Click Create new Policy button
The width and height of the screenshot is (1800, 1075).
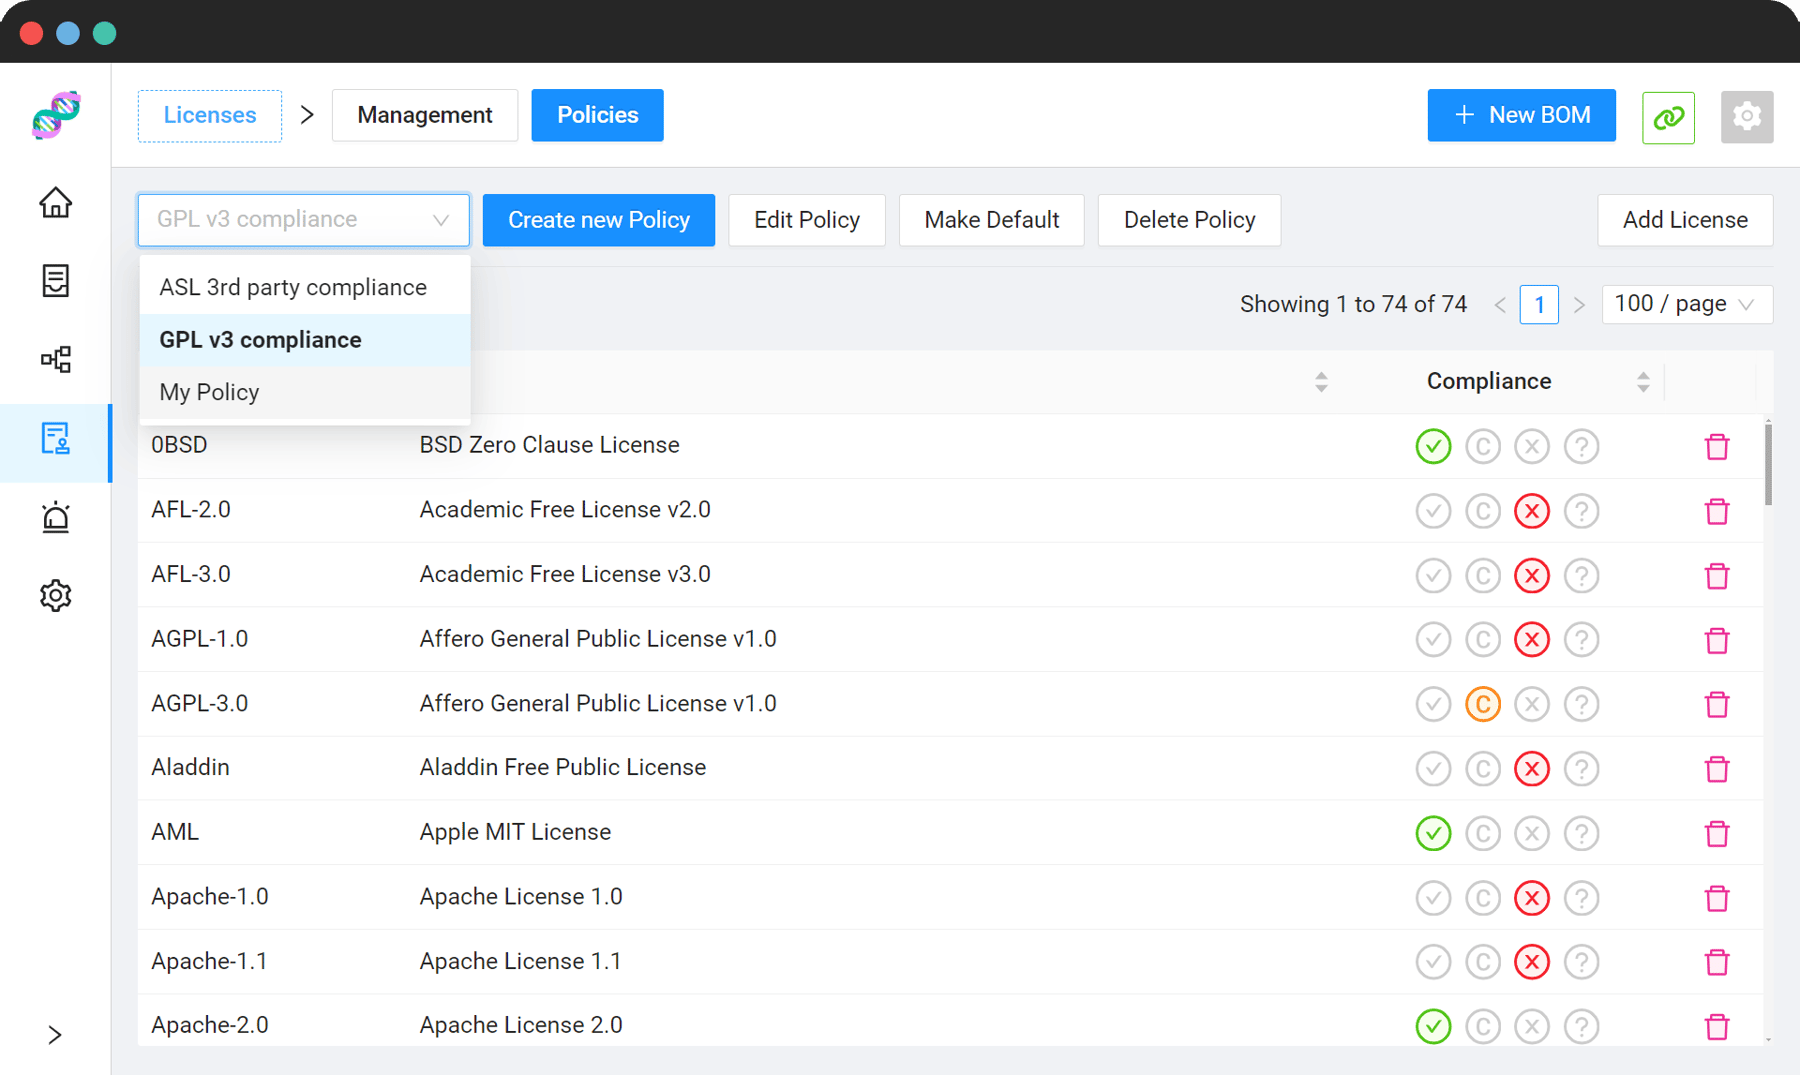(x=598, y=220)
